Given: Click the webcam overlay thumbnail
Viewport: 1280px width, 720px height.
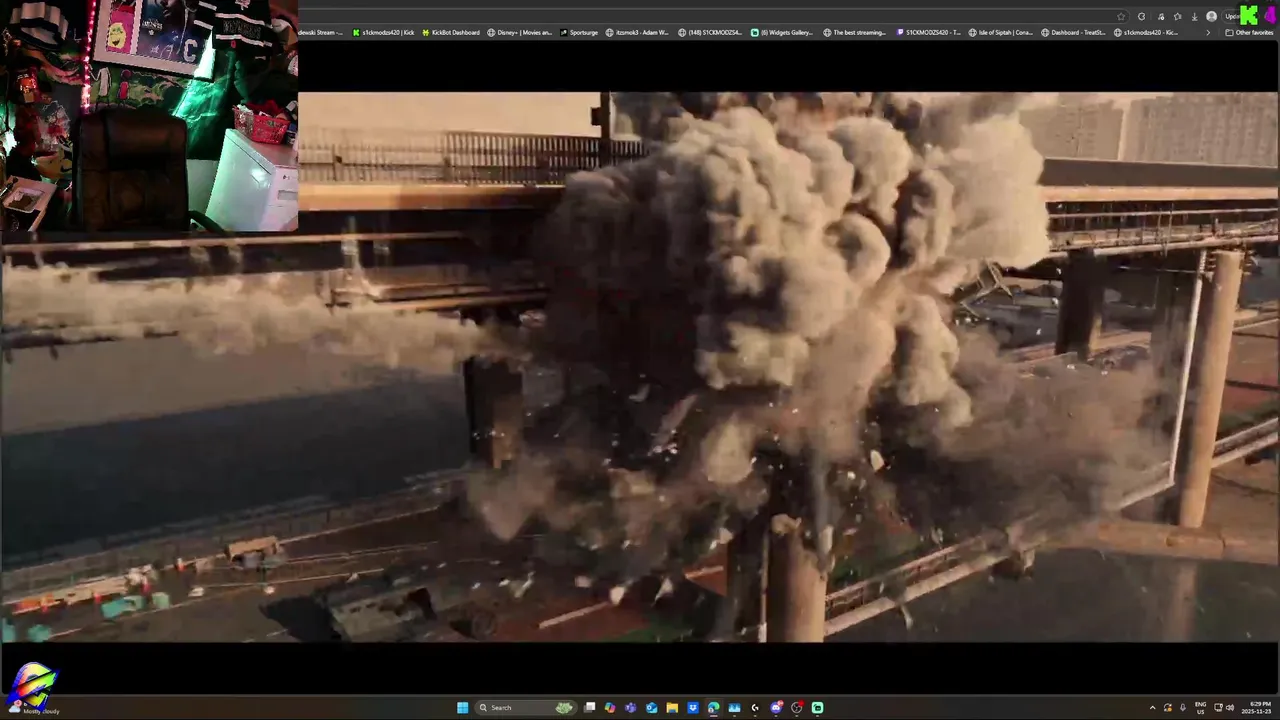Looking at the screenshot, I should coord(149,115).
